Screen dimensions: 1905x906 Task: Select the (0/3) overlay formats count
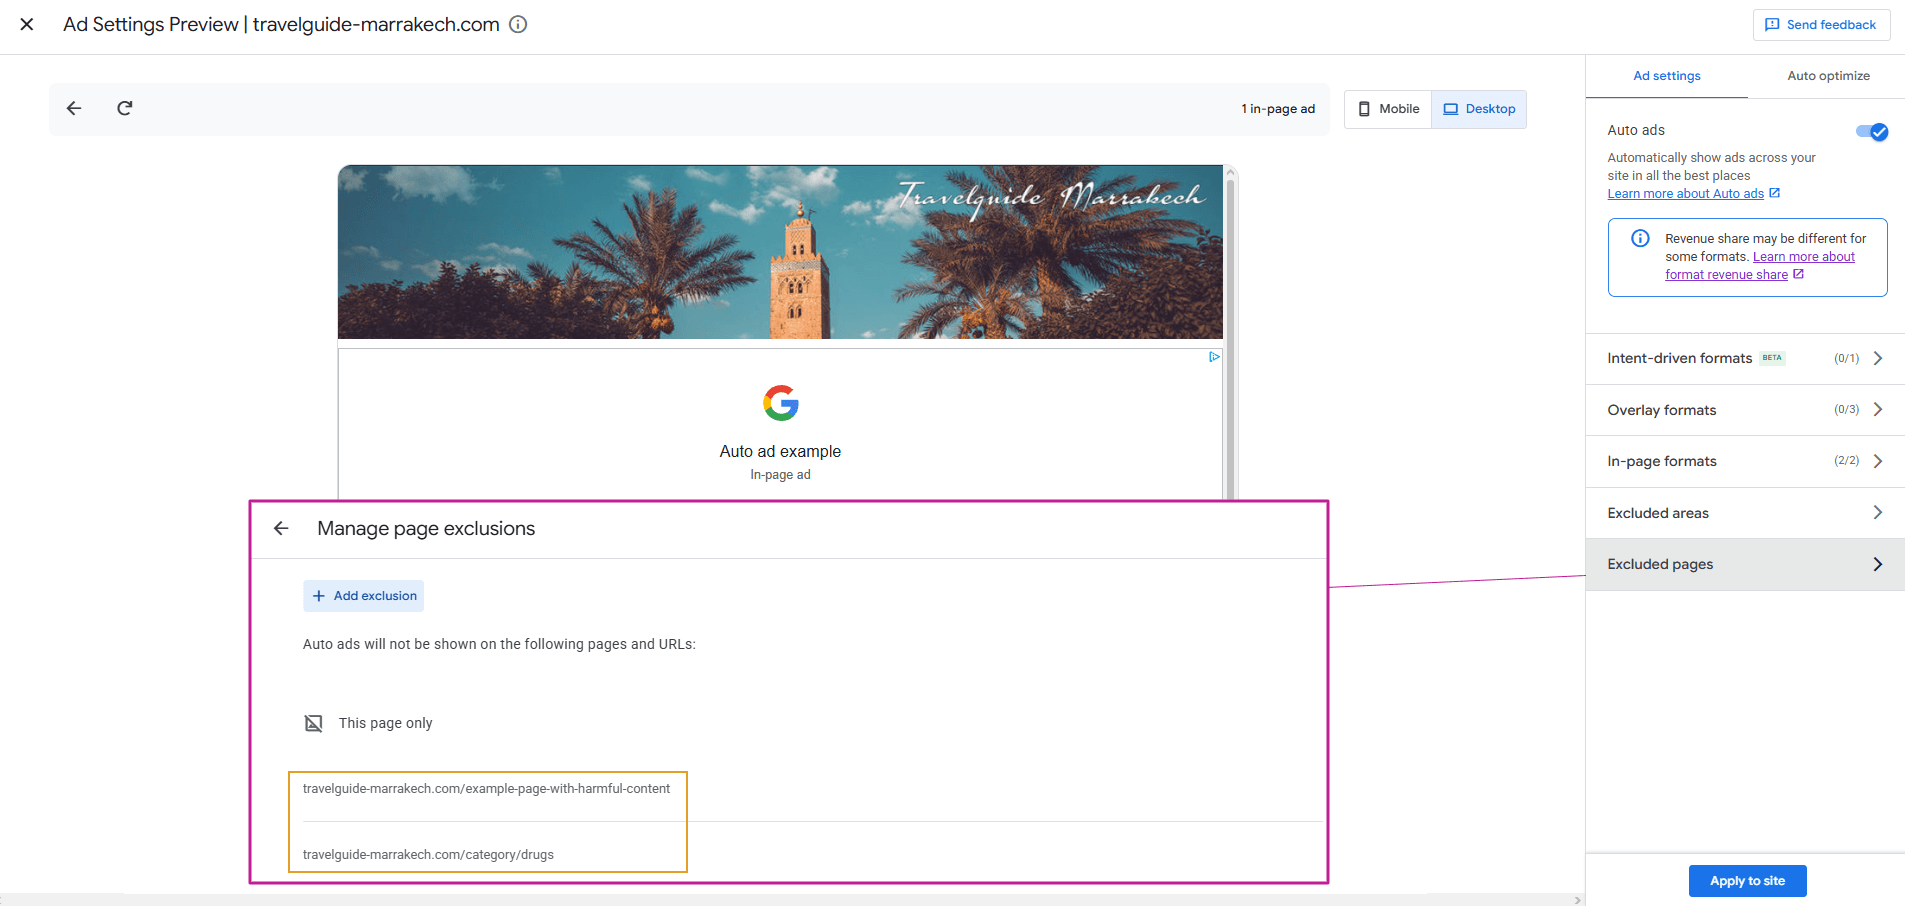click(1846, 410)
